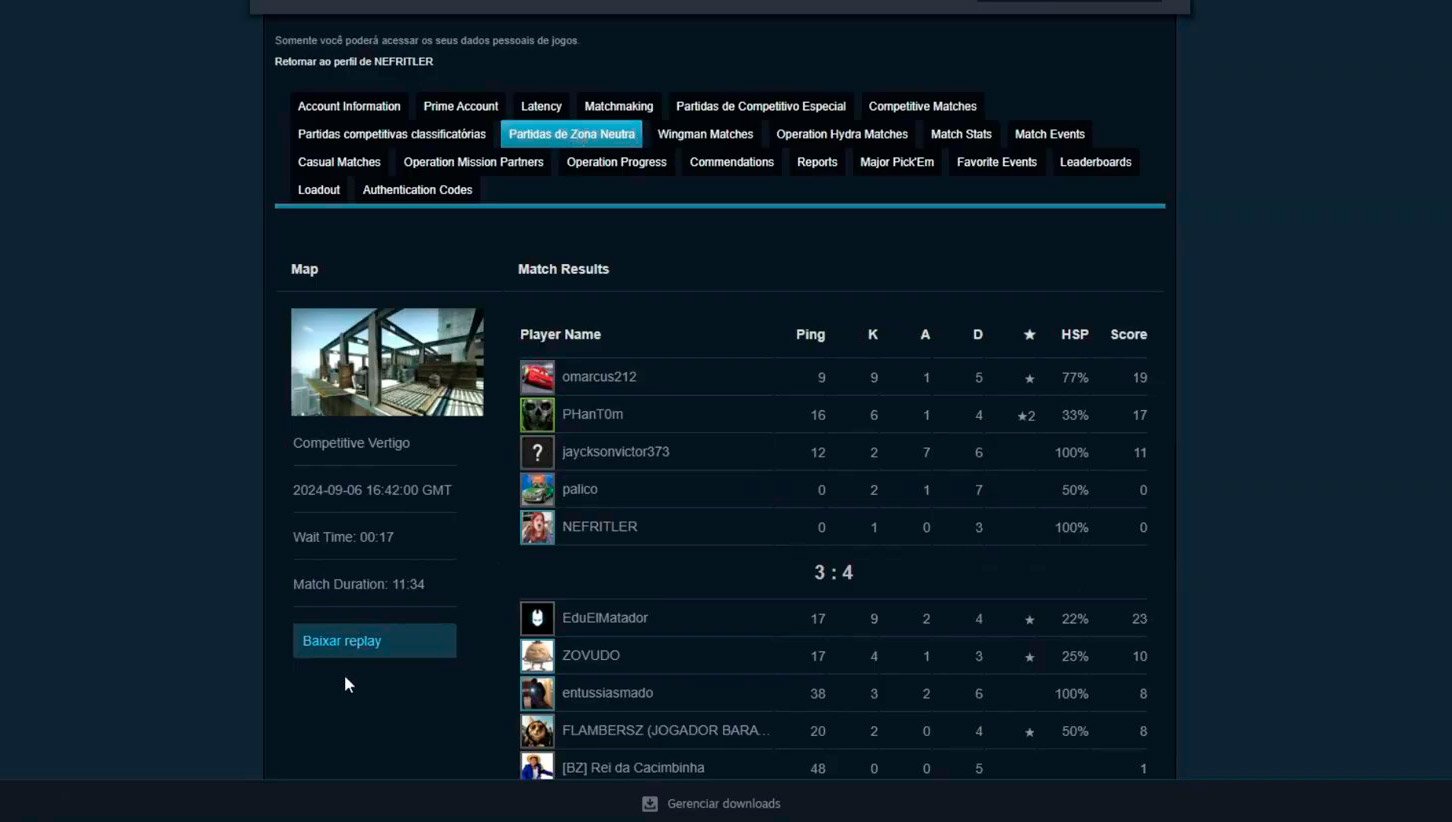
Task: Switch to Competitive Matches tab
Action: tap(922, 106)
